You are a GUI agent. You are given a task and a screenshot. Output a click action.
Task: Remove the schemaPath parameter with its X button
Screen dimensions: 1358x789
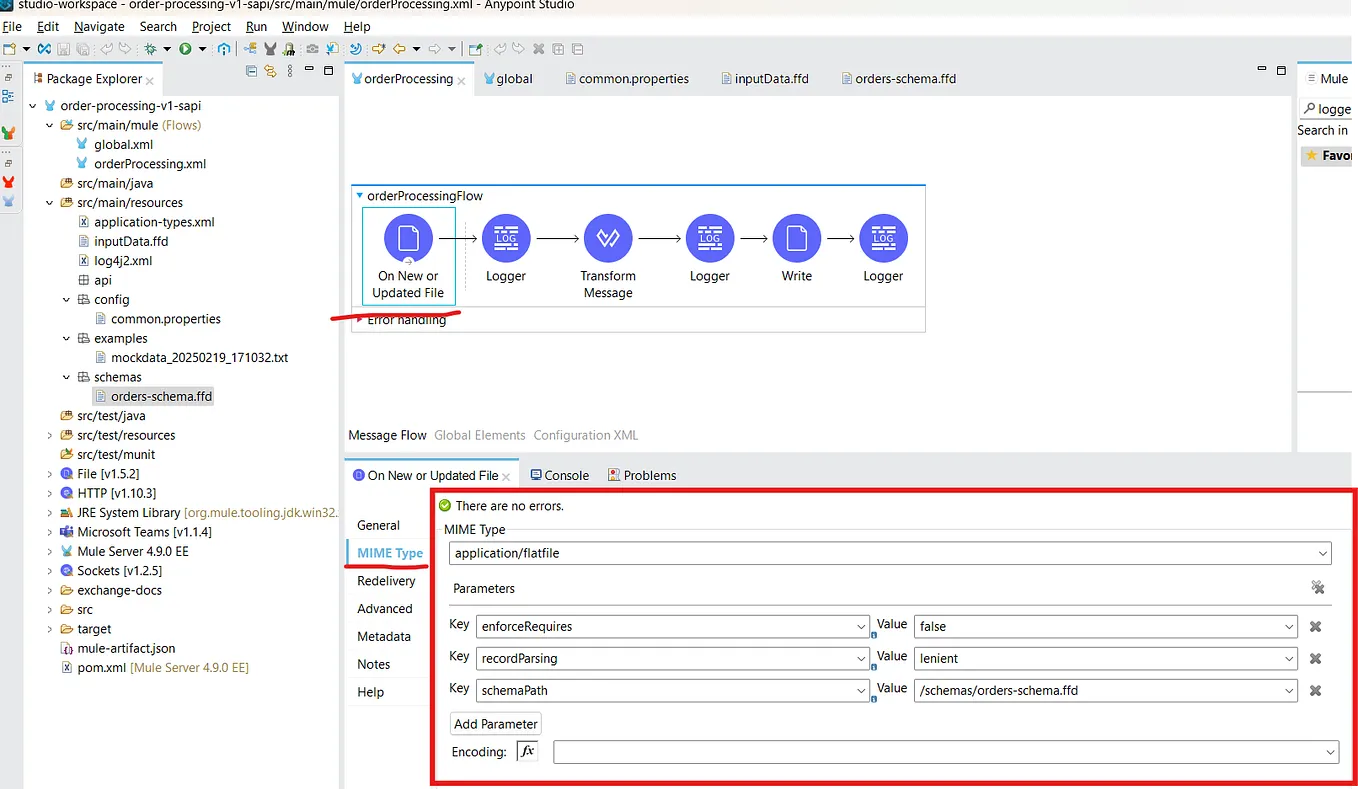(x=1315, y=690)
